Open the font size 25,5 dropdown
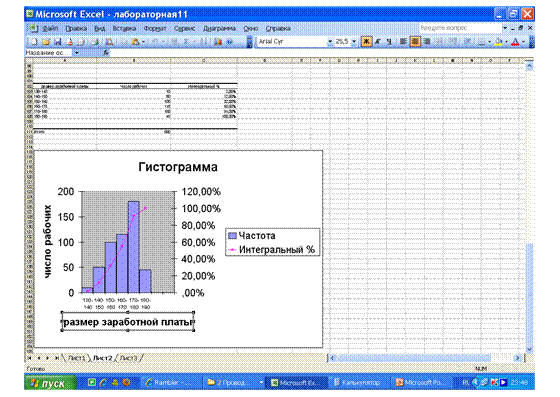This screenshot has height=397, width=560. pyautogui.click(x=354, y=42)
